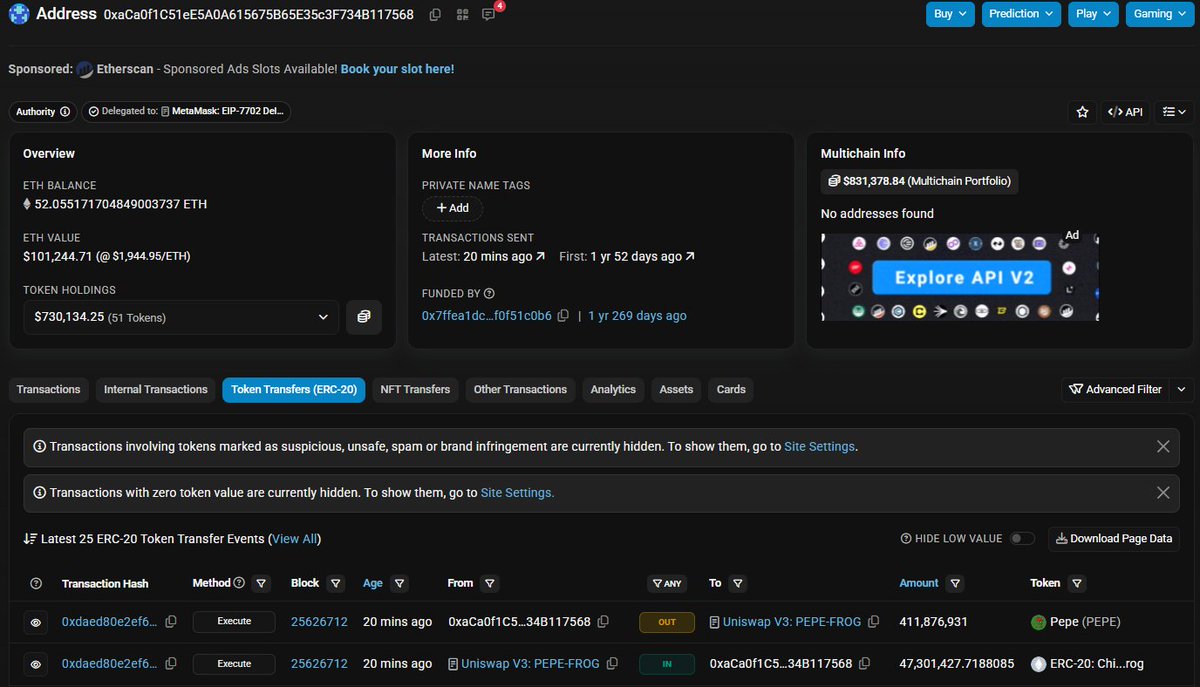The width and height of the screenshot is (1200, 687).
Task: Filter by Amount column
Action: 955,584
